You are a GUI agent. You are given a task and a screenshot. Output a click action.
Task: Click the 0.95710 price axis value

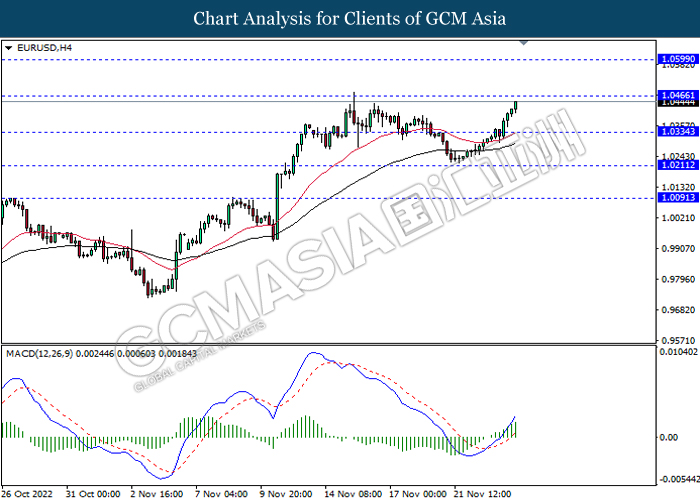[x=679, y=340]
